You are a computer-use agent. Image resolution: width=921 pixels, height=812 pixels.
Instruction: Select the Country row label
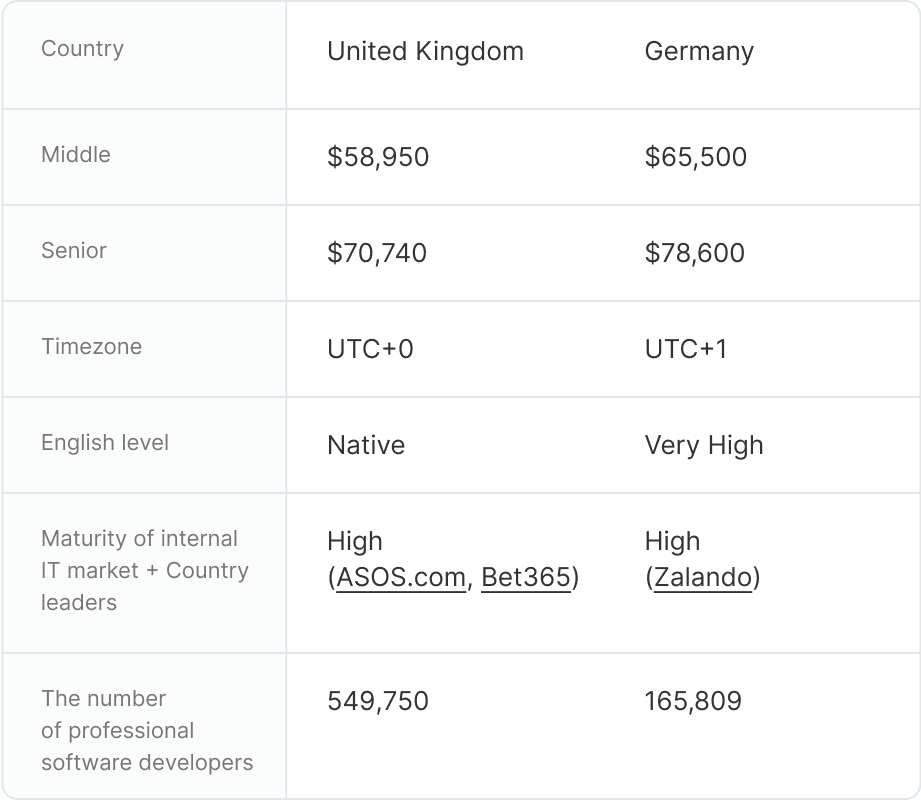[82, 49]
